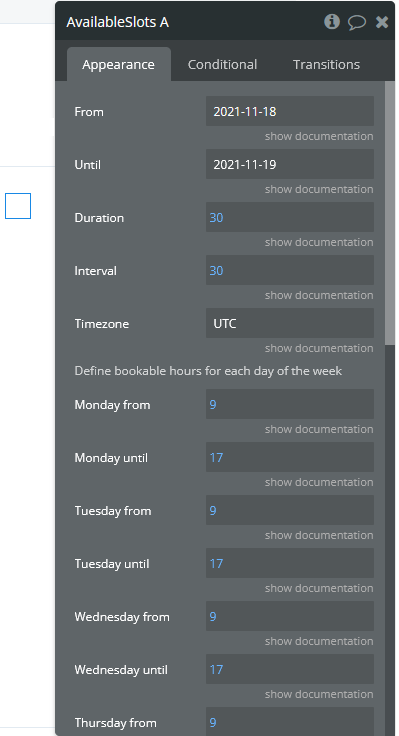399x736 pixels.
Task: Open the comment bubble icon
Action: 357,23
